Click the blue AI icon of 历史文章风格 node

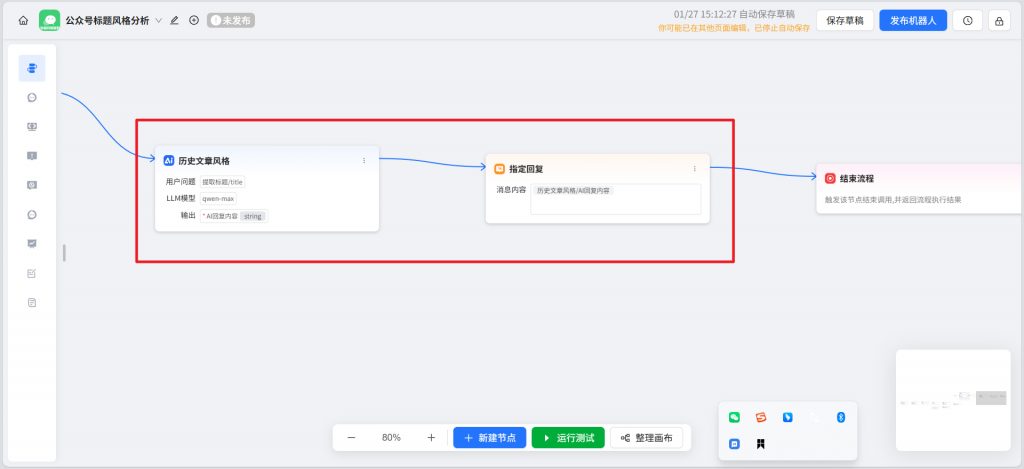click(168, 161)
